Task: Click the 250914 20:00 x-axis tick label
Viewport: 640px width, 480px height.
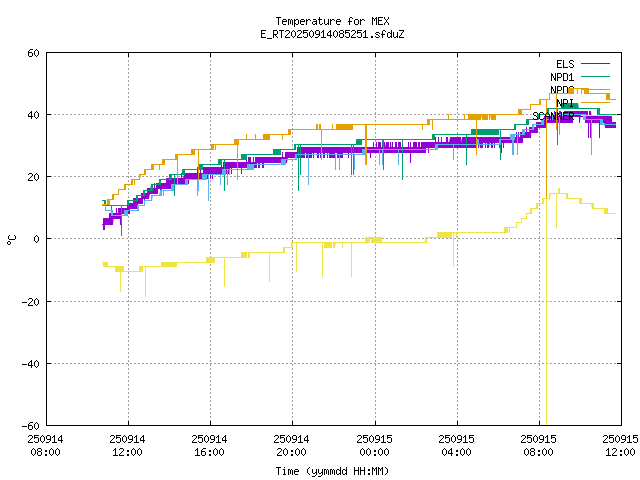Action: coord(291,445)
